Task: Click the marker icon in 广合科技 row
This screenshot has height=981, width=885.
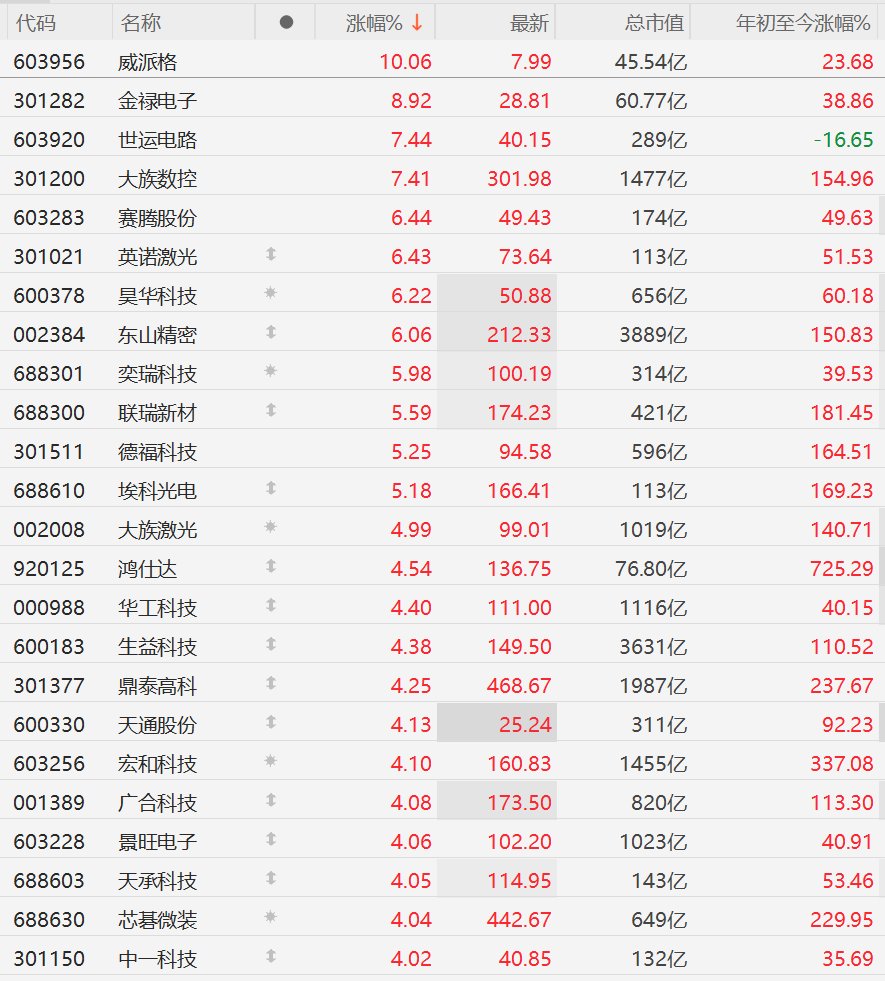Action: pyautogui.click(x=271, y=800)
